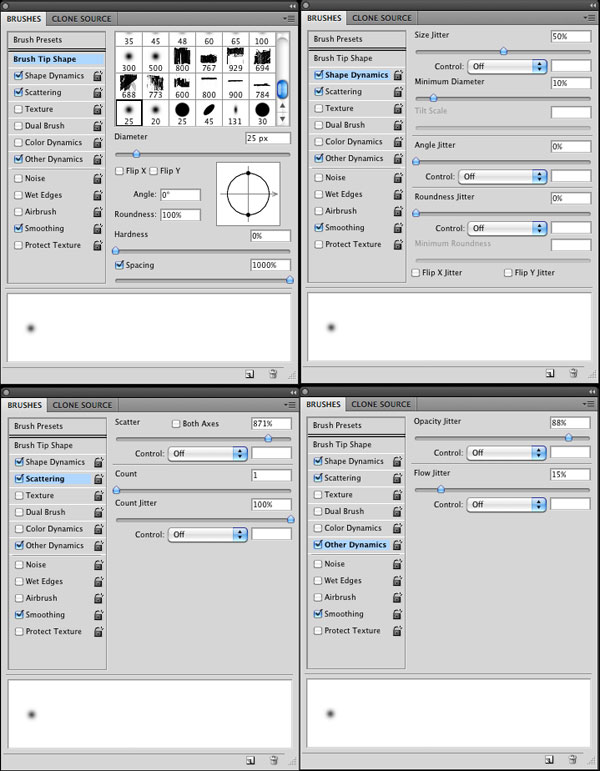Open the Control dropdown under Size Jitter
Image resolution: width=600 pixels, height=771 pixels.
507,66
